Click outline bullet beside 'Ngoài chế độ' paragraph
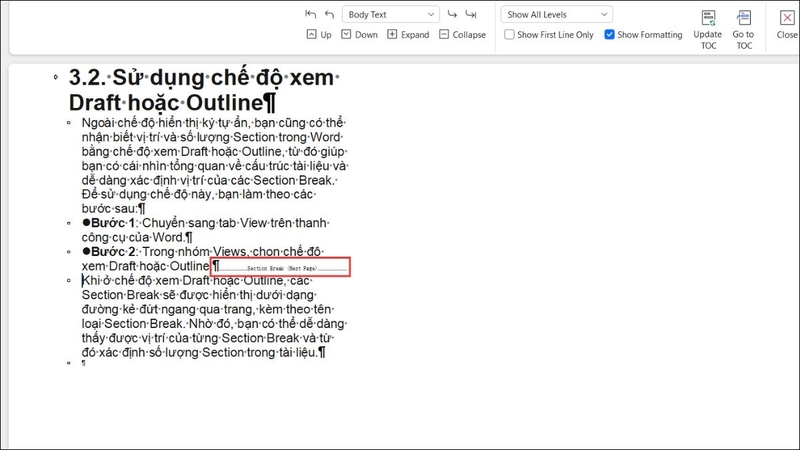Screen dimensions: 800x450 pyautogui.click(x=69, y=122)
